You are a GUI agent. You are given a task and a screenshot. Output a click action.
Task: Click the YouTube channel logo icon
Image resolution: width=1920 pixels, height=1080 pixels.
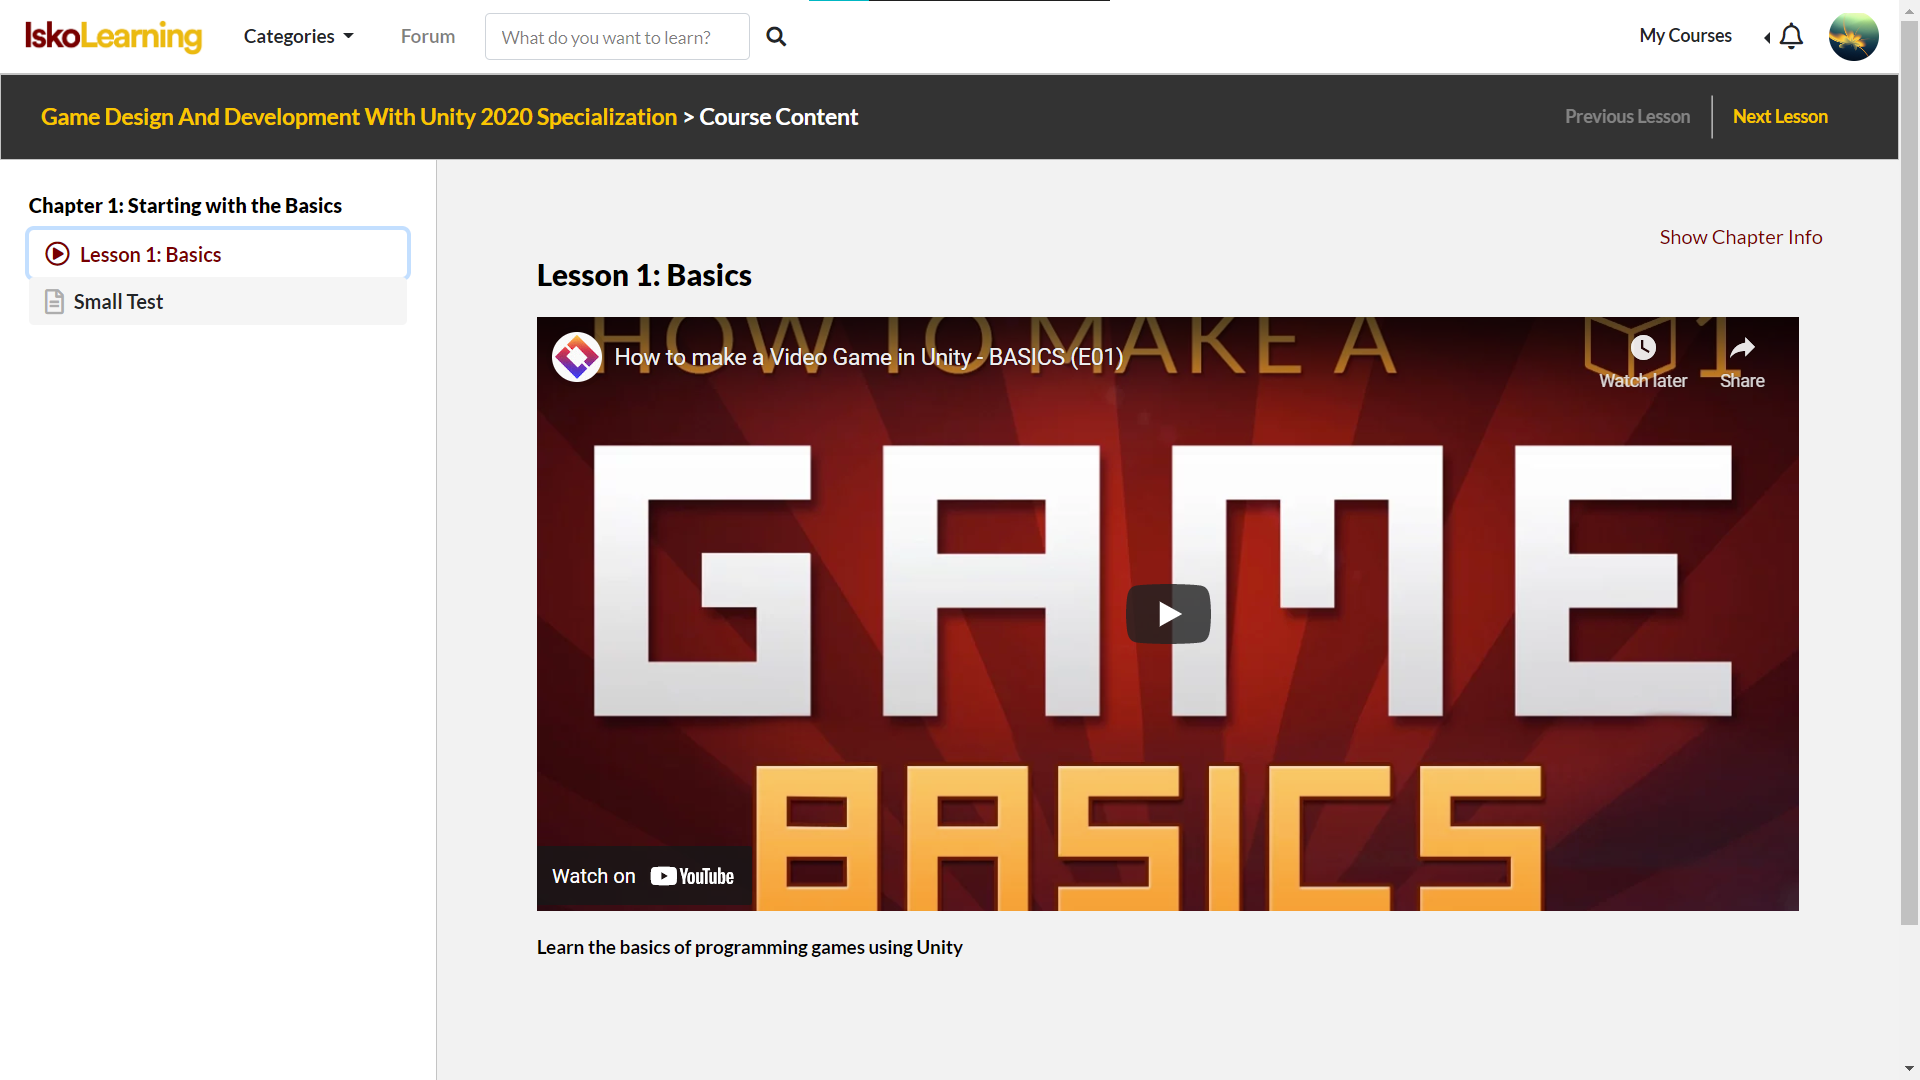pos(577,357)
